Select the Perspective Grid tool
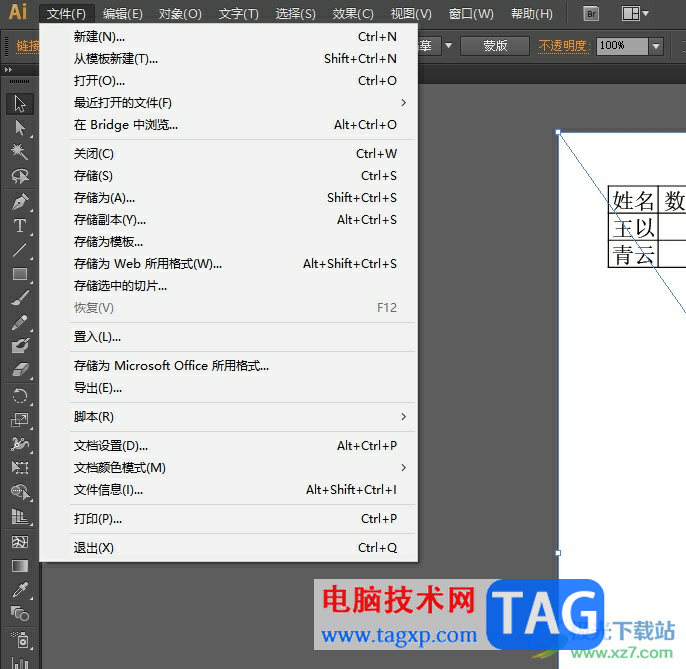Image resolution: width=686 pixels, height=669 pixels. pos(20,517)
